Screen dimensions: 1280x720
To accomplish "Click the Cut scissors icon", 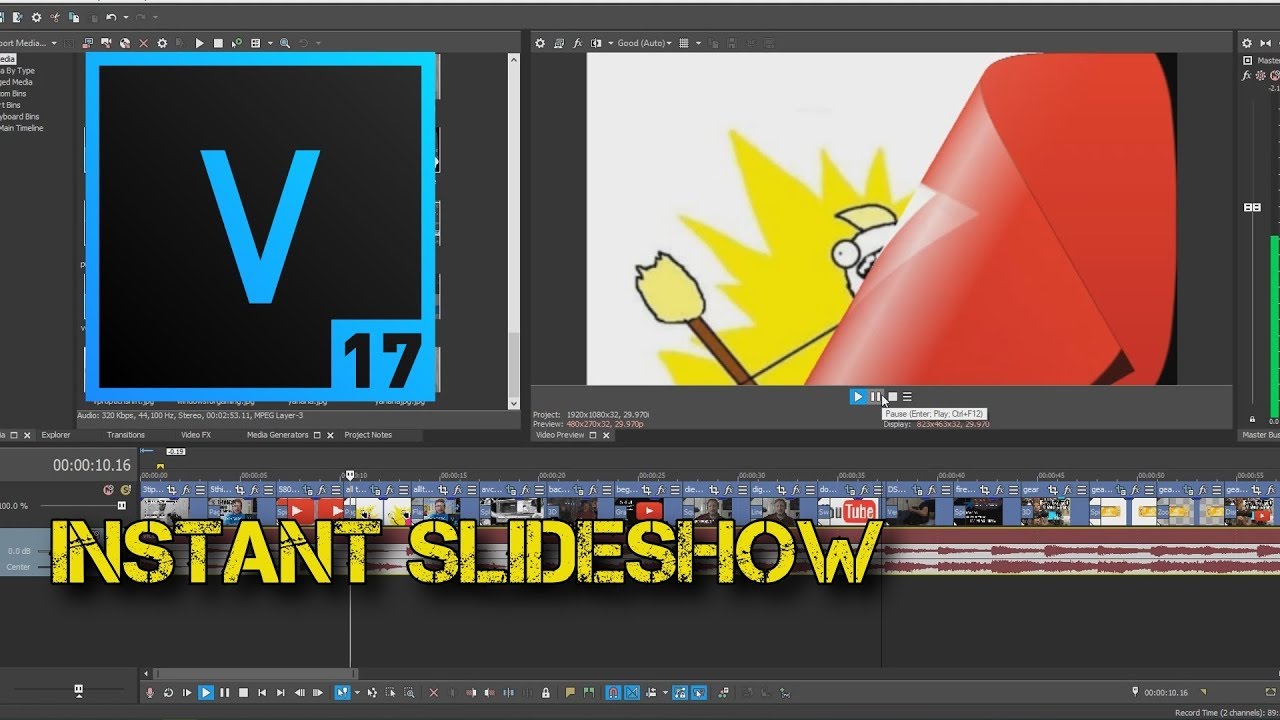I will [x=54, y=17].
